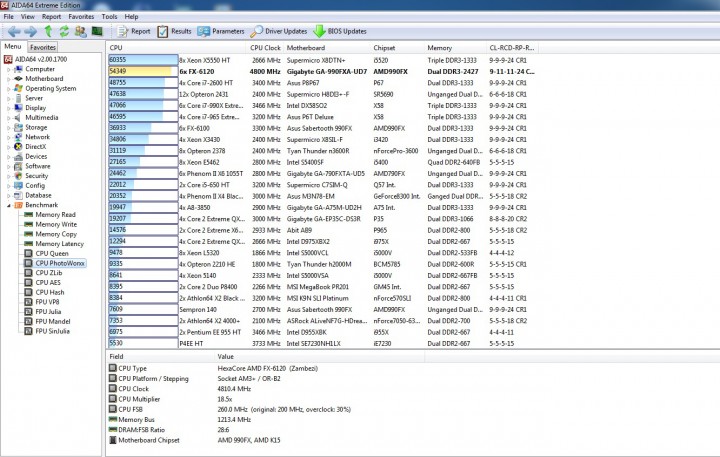This screenshot has height=457, width=720.
Task: Click the users toolbar icon
Action: [80, 31]
